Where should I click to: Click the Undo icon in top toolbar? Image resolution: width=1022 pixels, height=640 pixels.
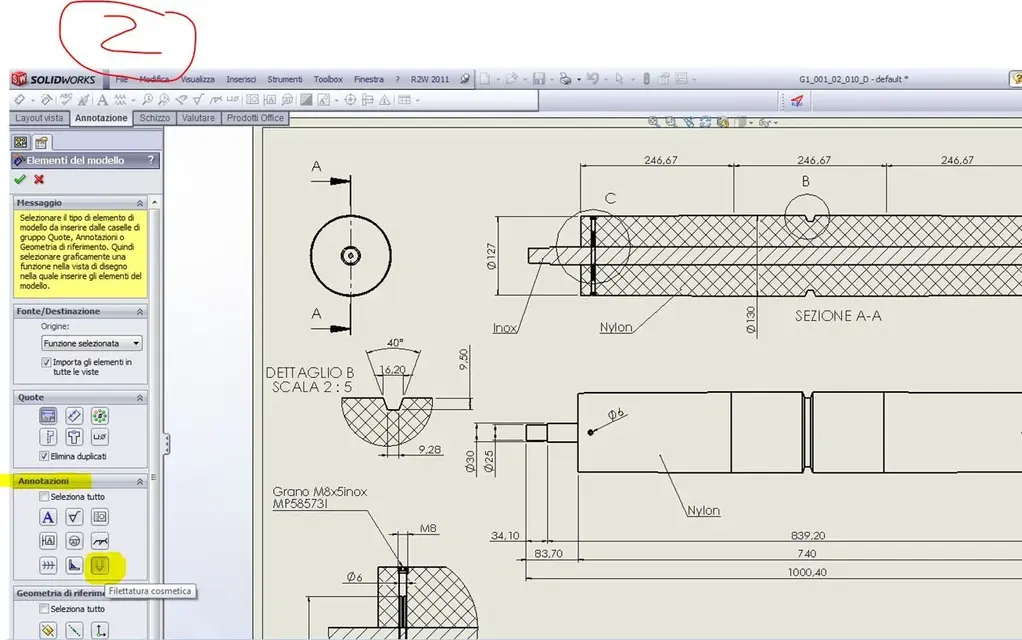(x=592, y=79)
